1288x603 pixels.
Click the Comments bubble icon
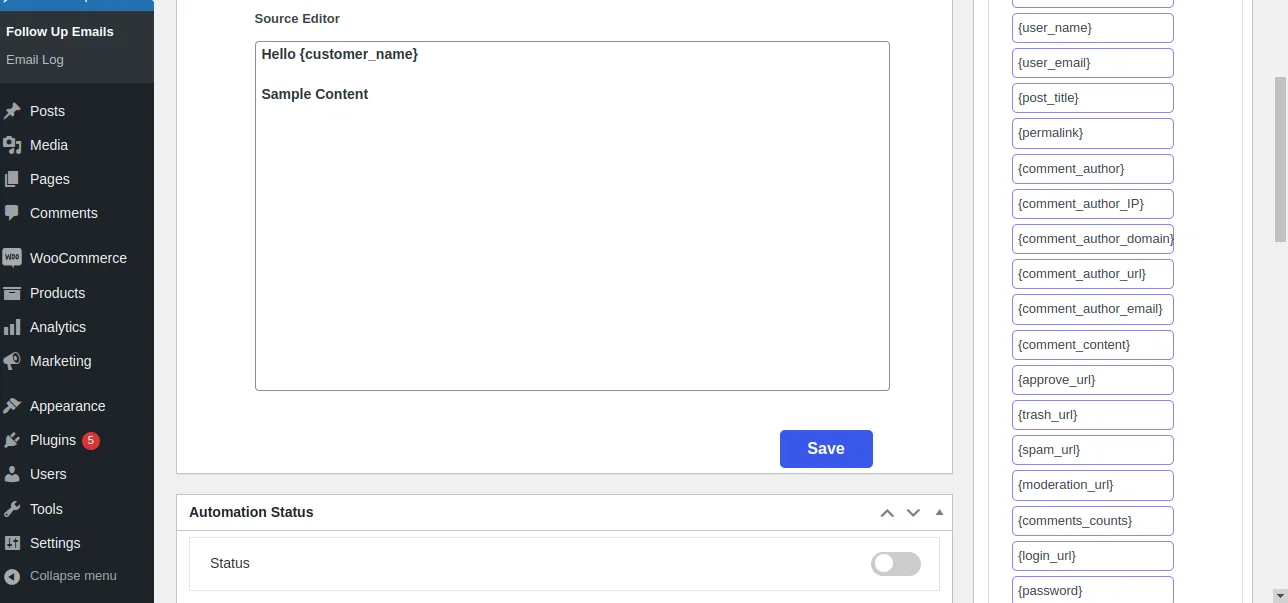click(x=12, y=213)
